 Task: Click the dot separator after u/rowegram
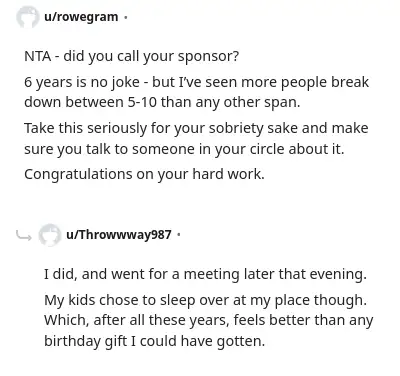[126, 17]
